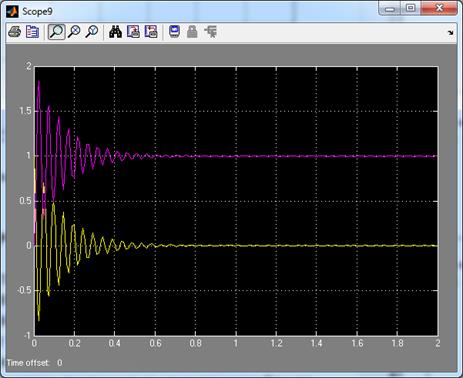The image size is (463, 378).
Task: Click the yellow signal trace settled at 0
Action: coord(300,246)
